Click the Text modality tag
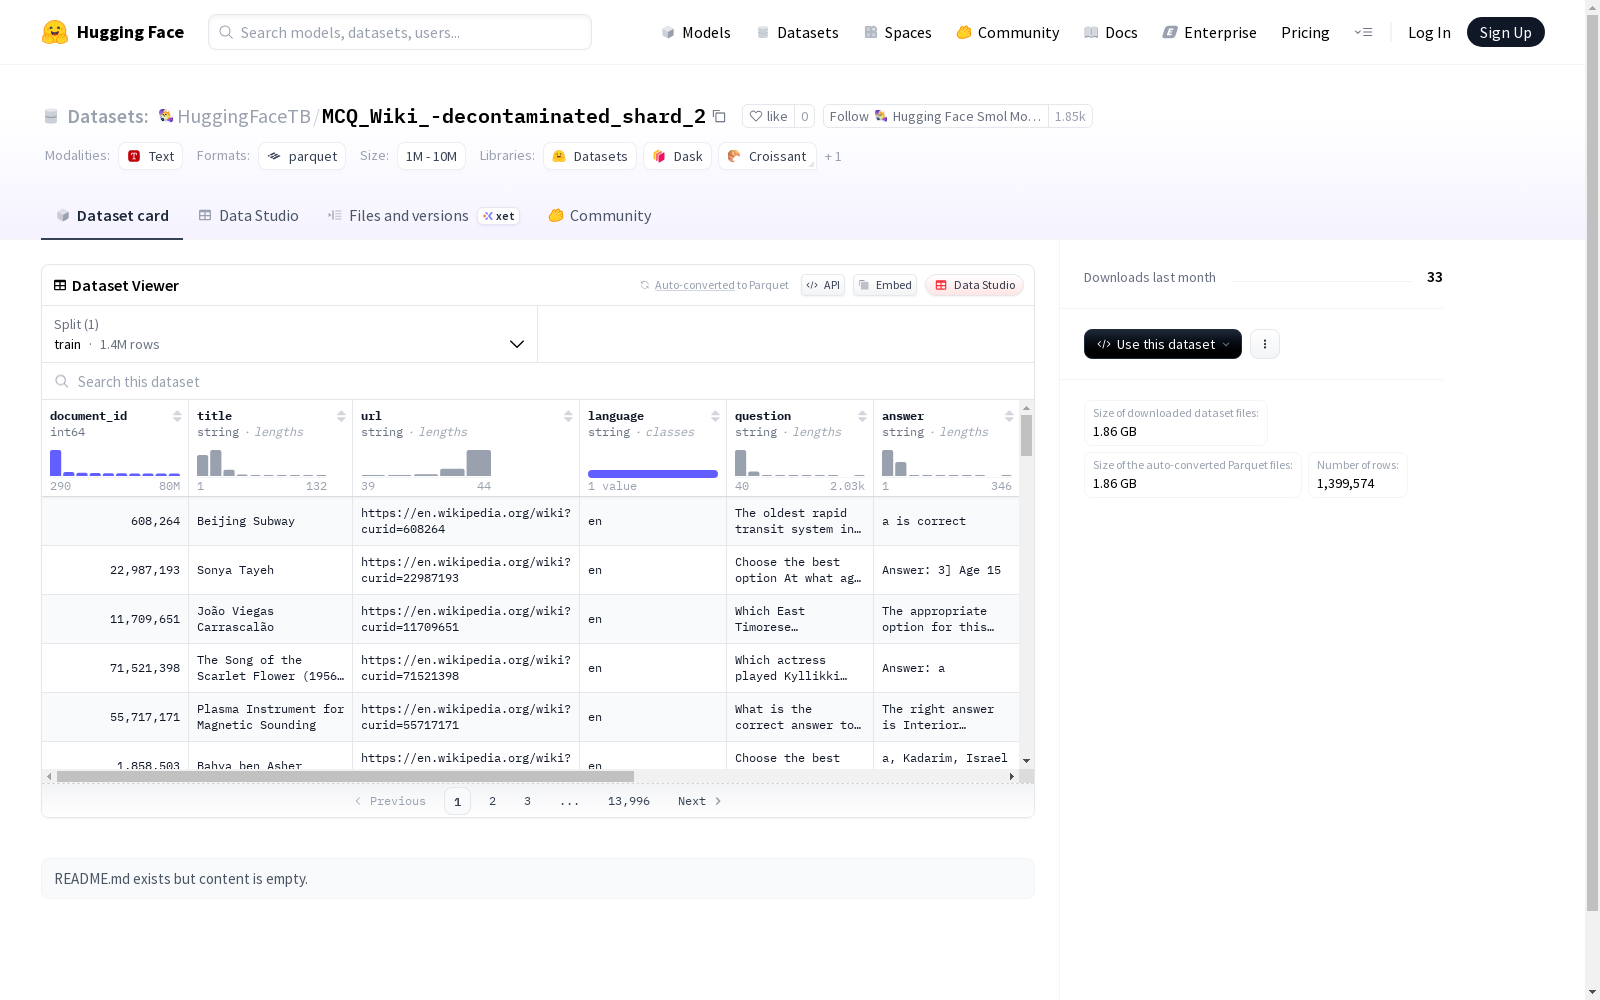This screenshot has width=1600, height=1000. tap(151, 156)
